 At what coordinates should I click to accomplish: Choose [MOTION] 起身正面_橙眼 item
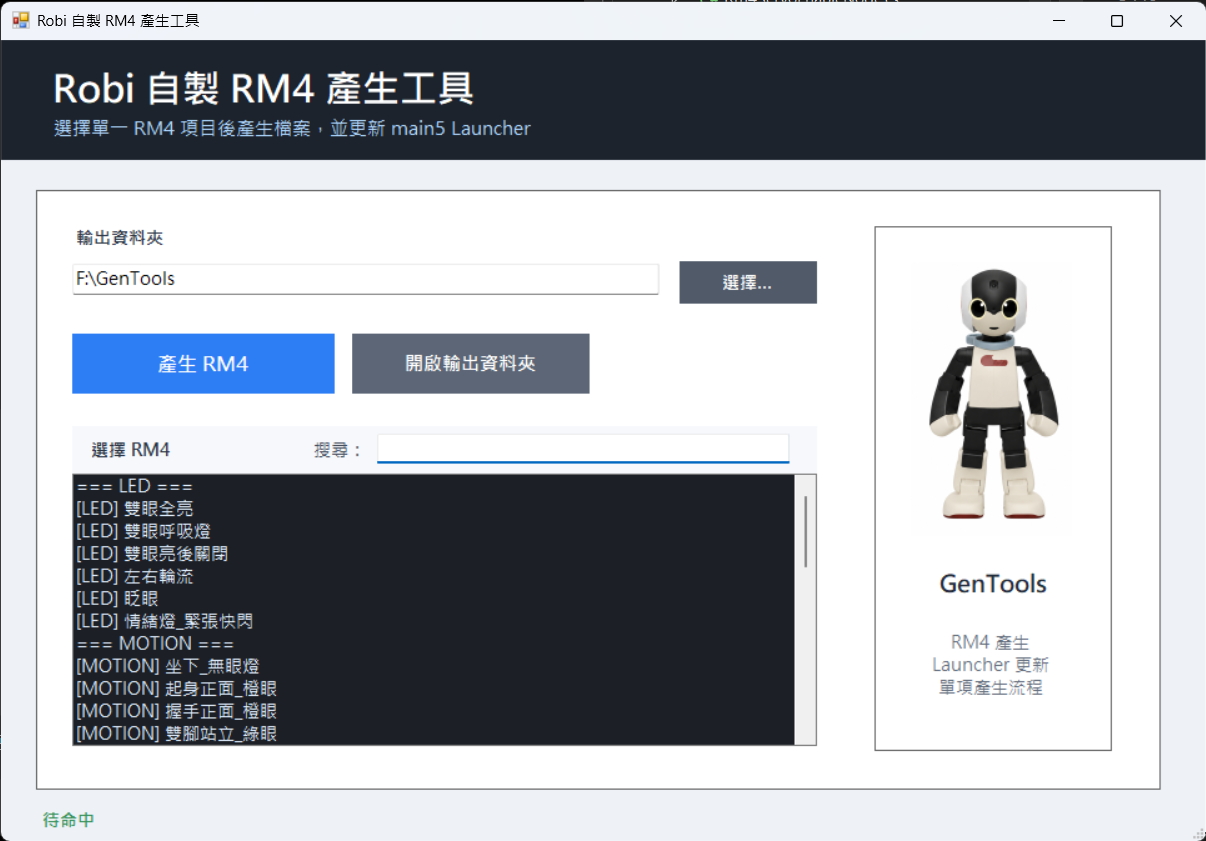pos(434,689)
